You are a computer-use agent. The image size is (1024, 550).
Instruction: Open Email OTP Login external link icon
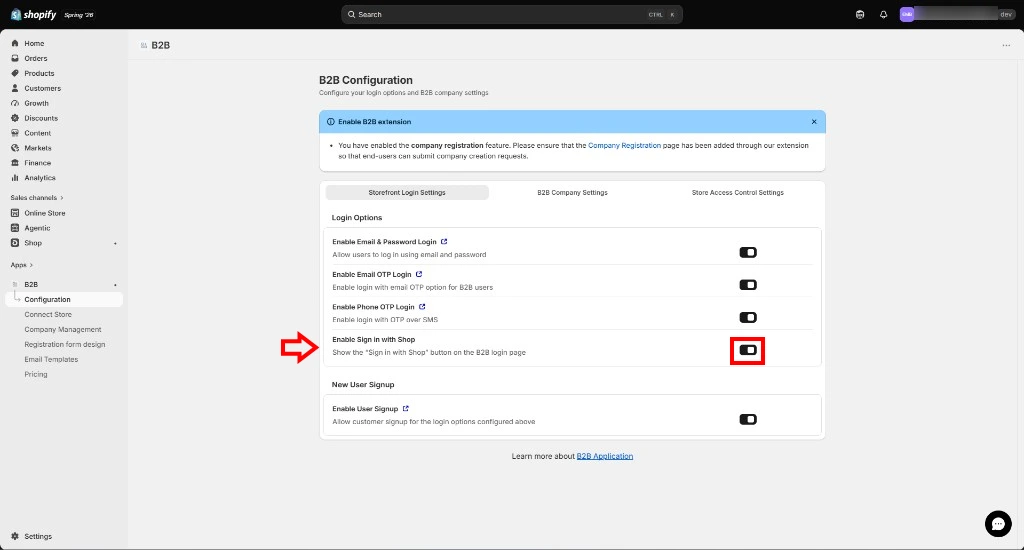click(419, 274)
